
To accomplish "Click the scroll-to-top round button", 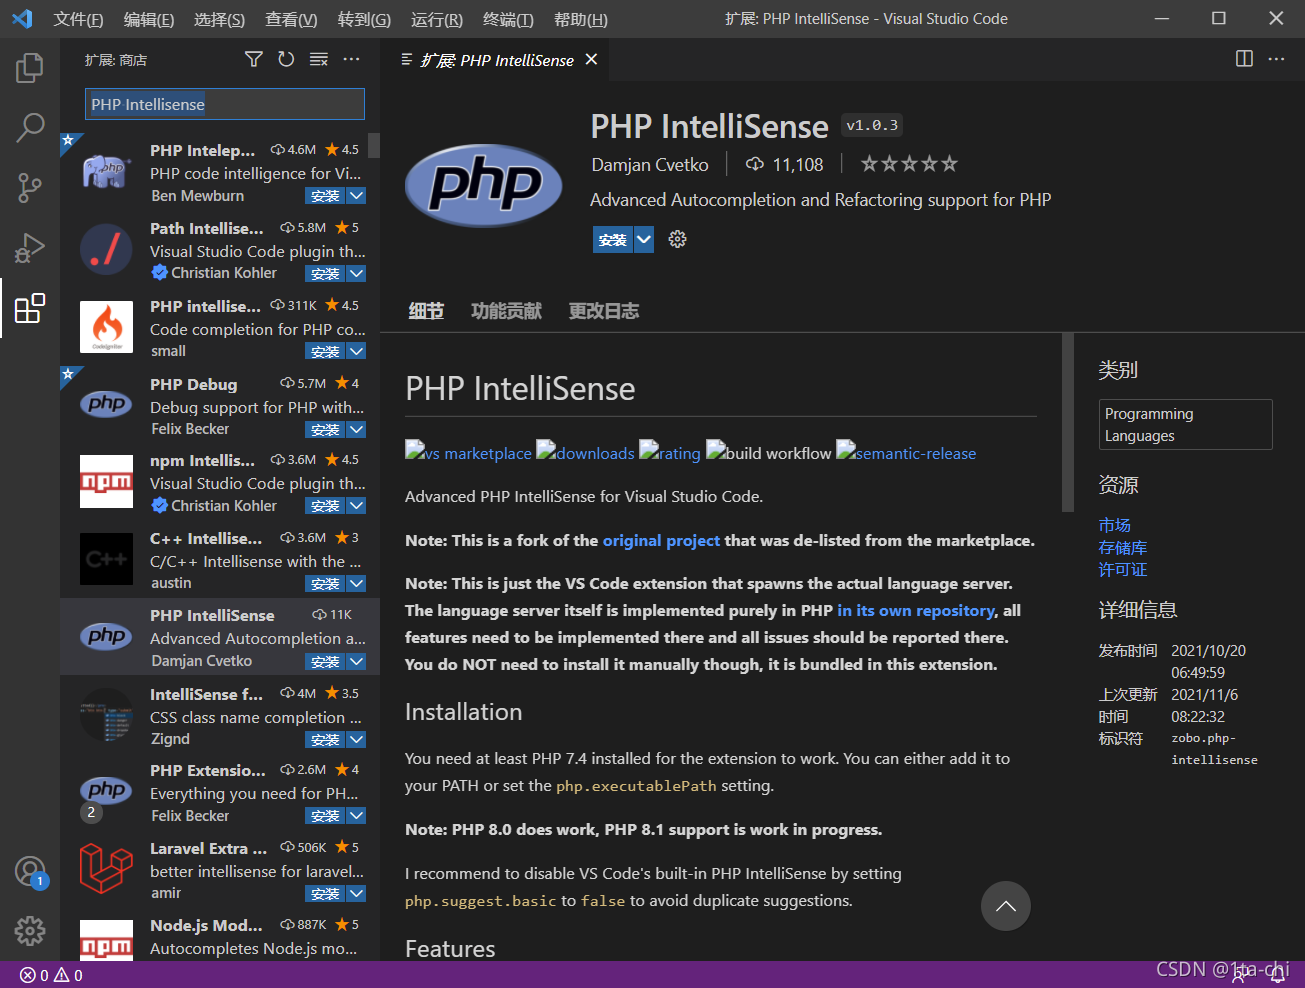I will [x=1005, y=906].
